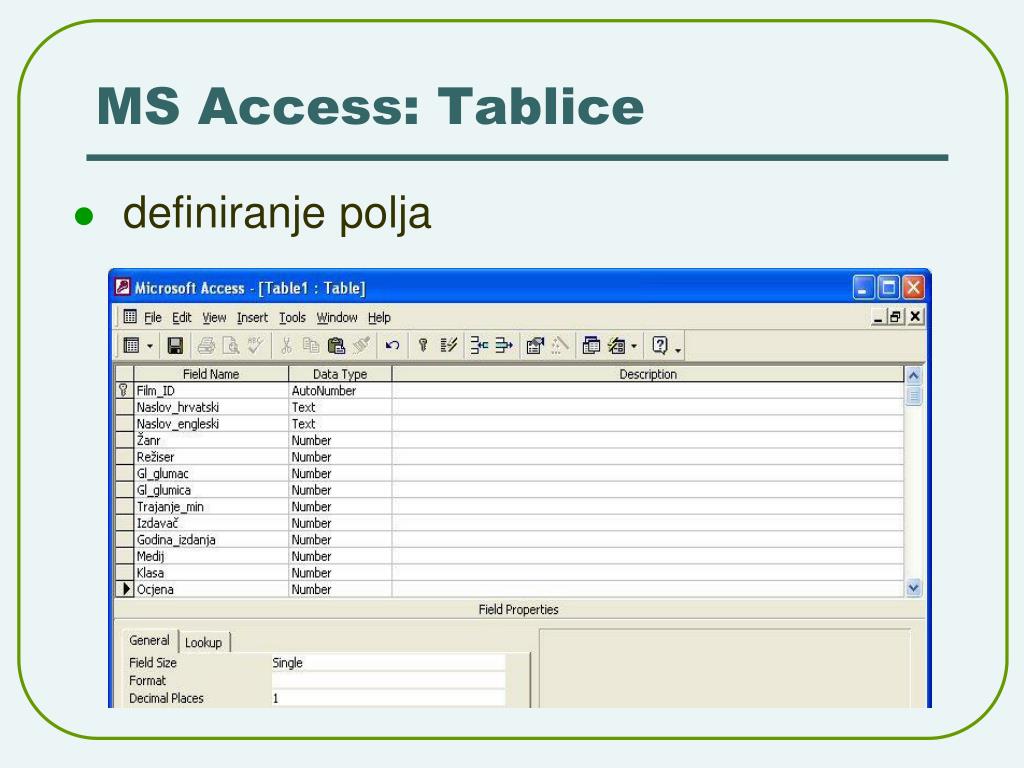Minimize the inner Table1 document window
Viewport: 1024px width, 768px height.
tap(878, 317)
